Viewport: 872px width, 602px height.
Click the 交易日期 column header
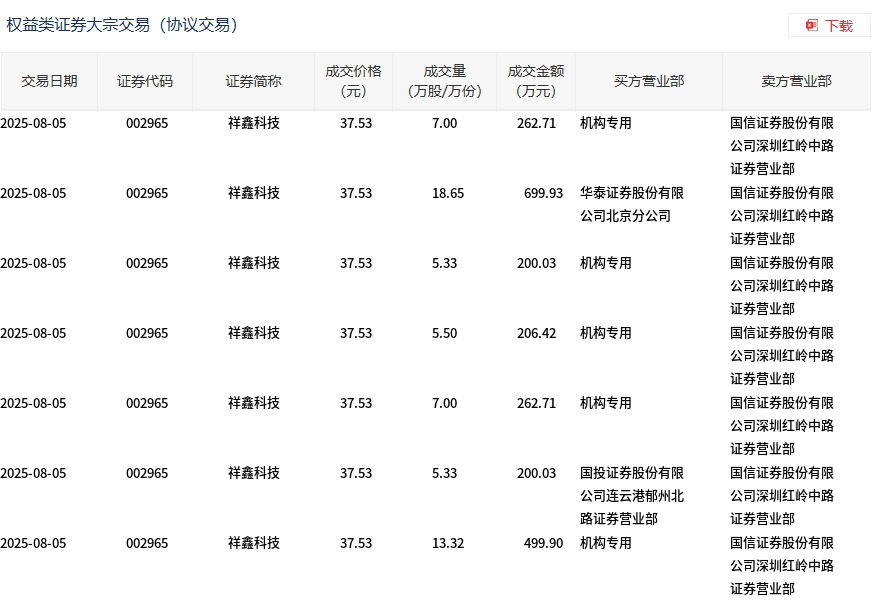[49, 81]
